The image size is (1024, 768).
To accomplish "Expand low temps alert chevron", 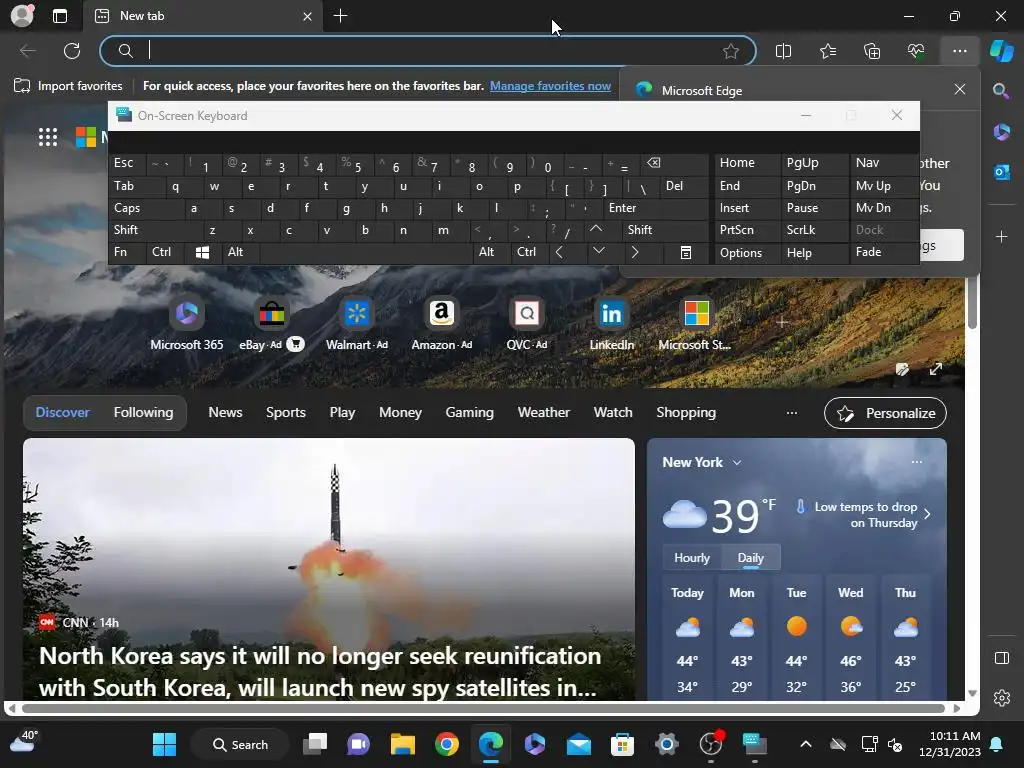I will click(x=927, y=514).
